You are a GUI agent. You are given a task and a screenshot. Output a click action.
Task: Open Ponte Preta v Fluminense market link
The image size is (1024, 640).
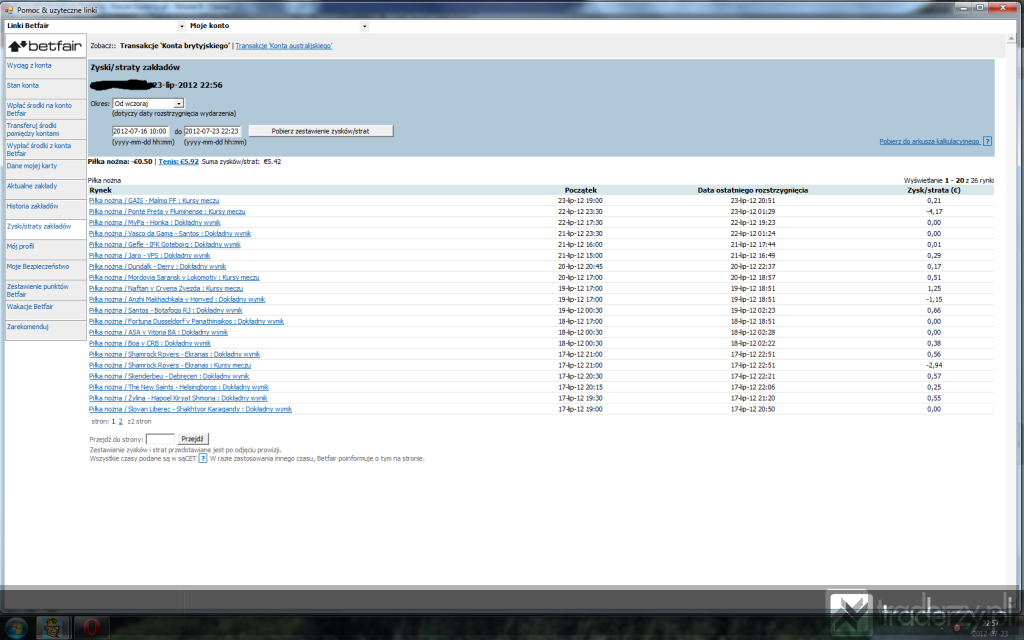[167, 212]
